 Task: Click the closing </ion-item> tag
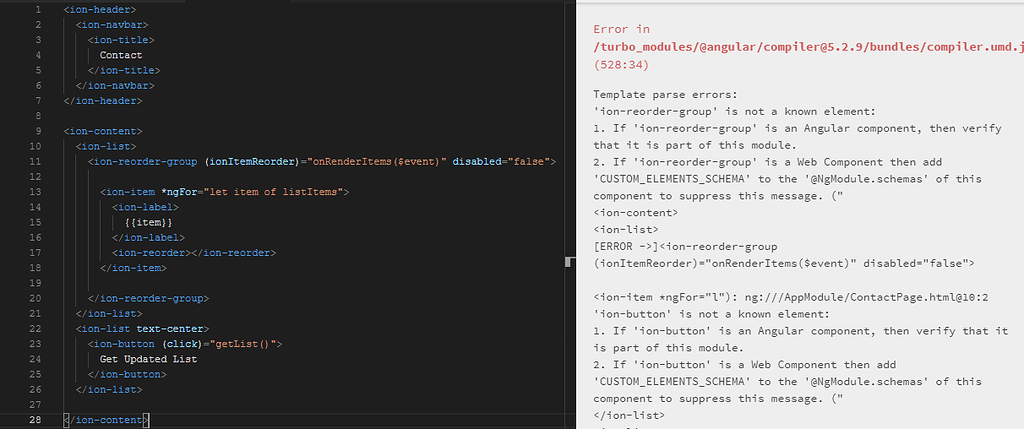[x=134, y=268]
